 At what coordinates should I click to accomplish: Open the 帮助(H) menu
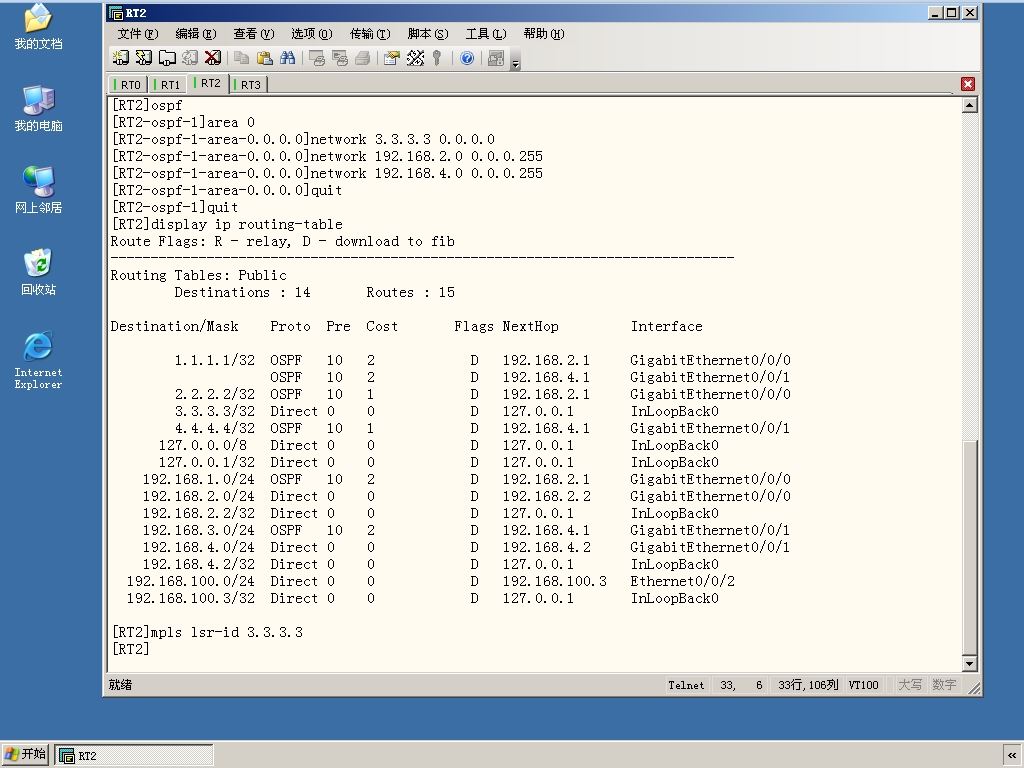point(544,34)
